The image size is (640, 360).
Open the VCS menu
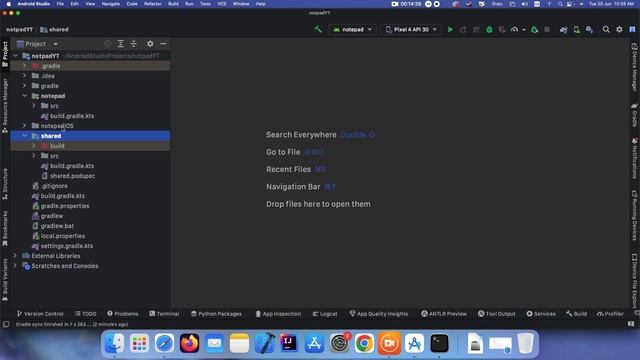(x=222, y=4)
